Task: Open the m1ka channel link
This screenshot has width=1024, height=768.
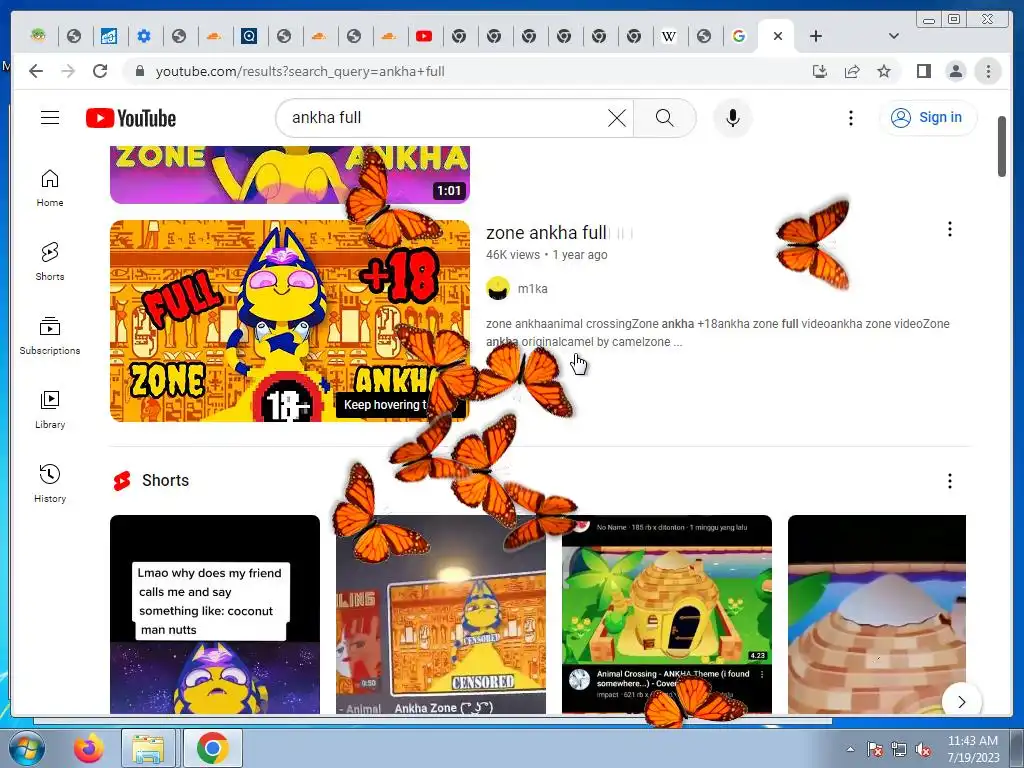Action: (x=532, y=289)
